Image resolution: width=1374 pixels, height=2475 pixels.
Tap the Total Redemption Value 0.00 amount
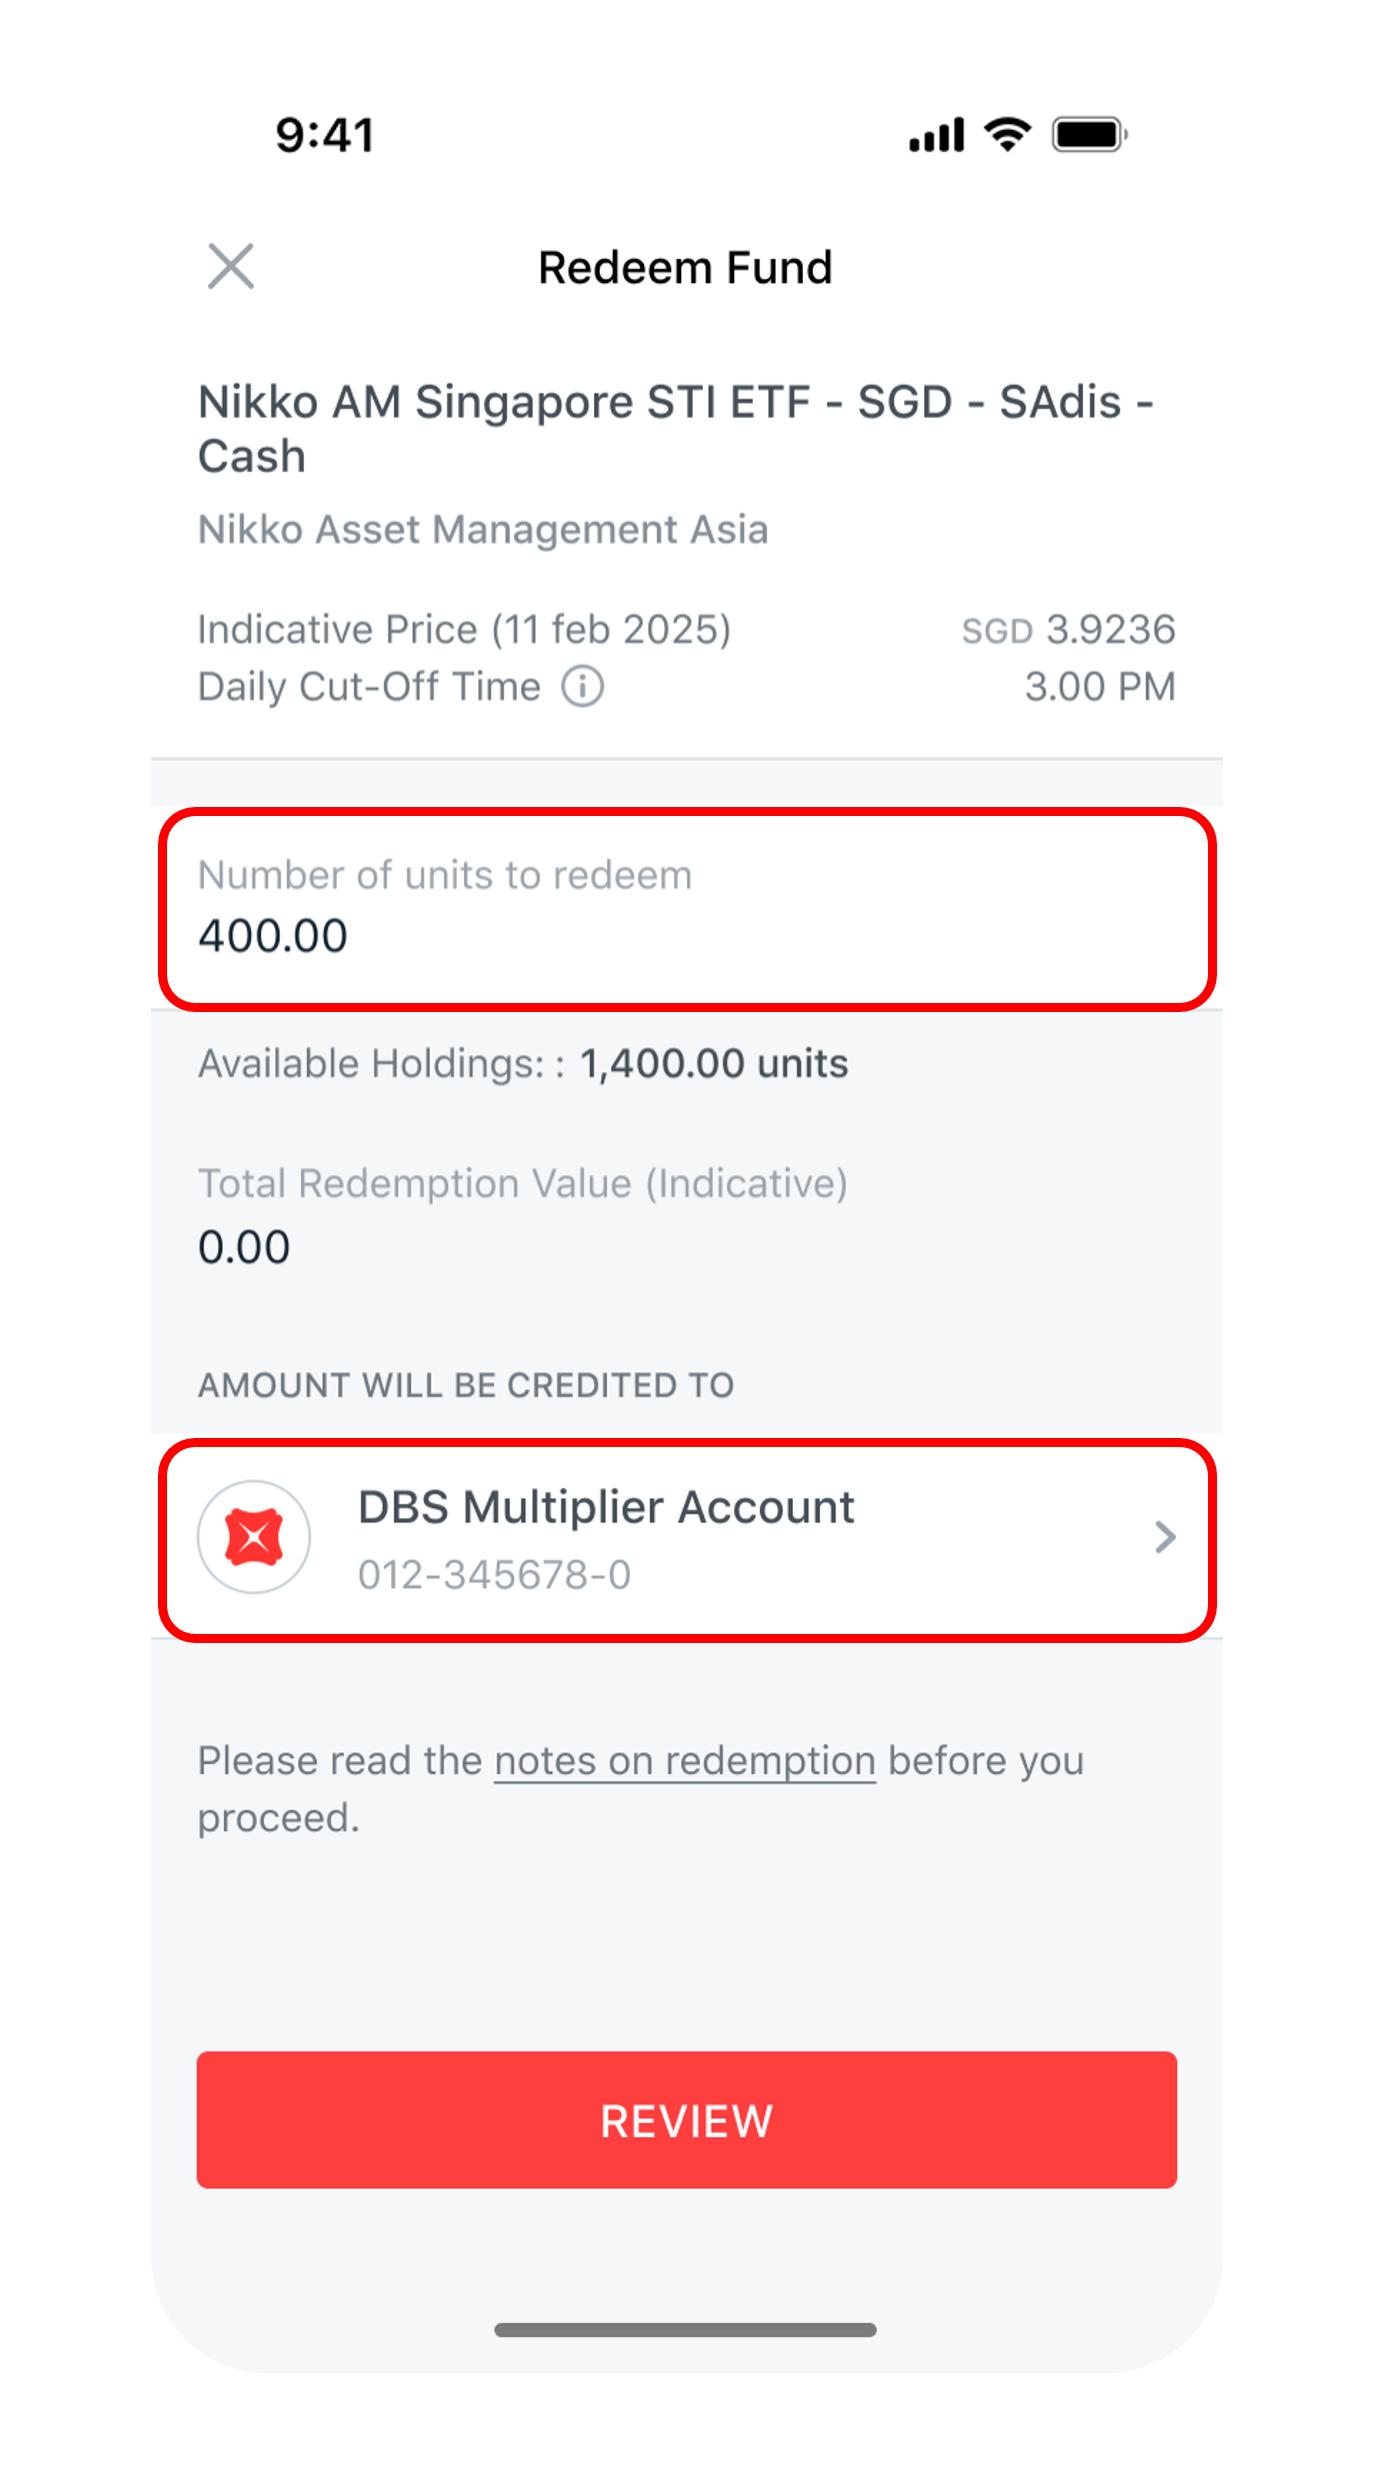(244, 1247)
